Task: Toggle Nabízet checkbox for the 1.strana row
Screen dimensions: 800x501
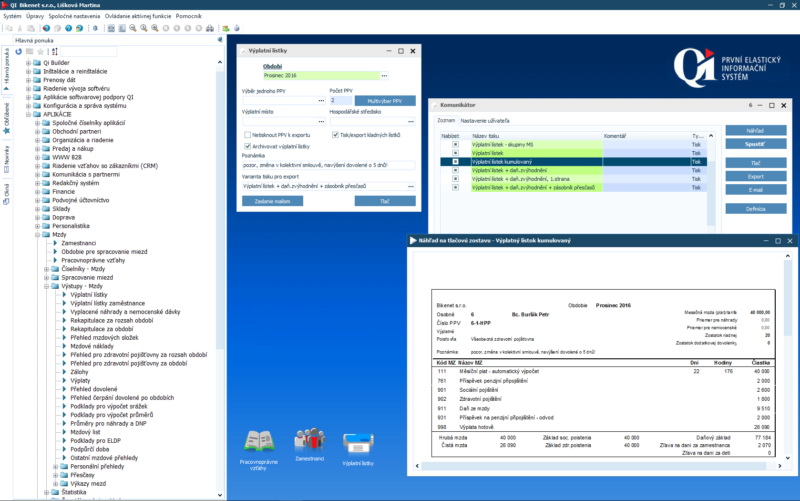Action: [x=456, y=179]
